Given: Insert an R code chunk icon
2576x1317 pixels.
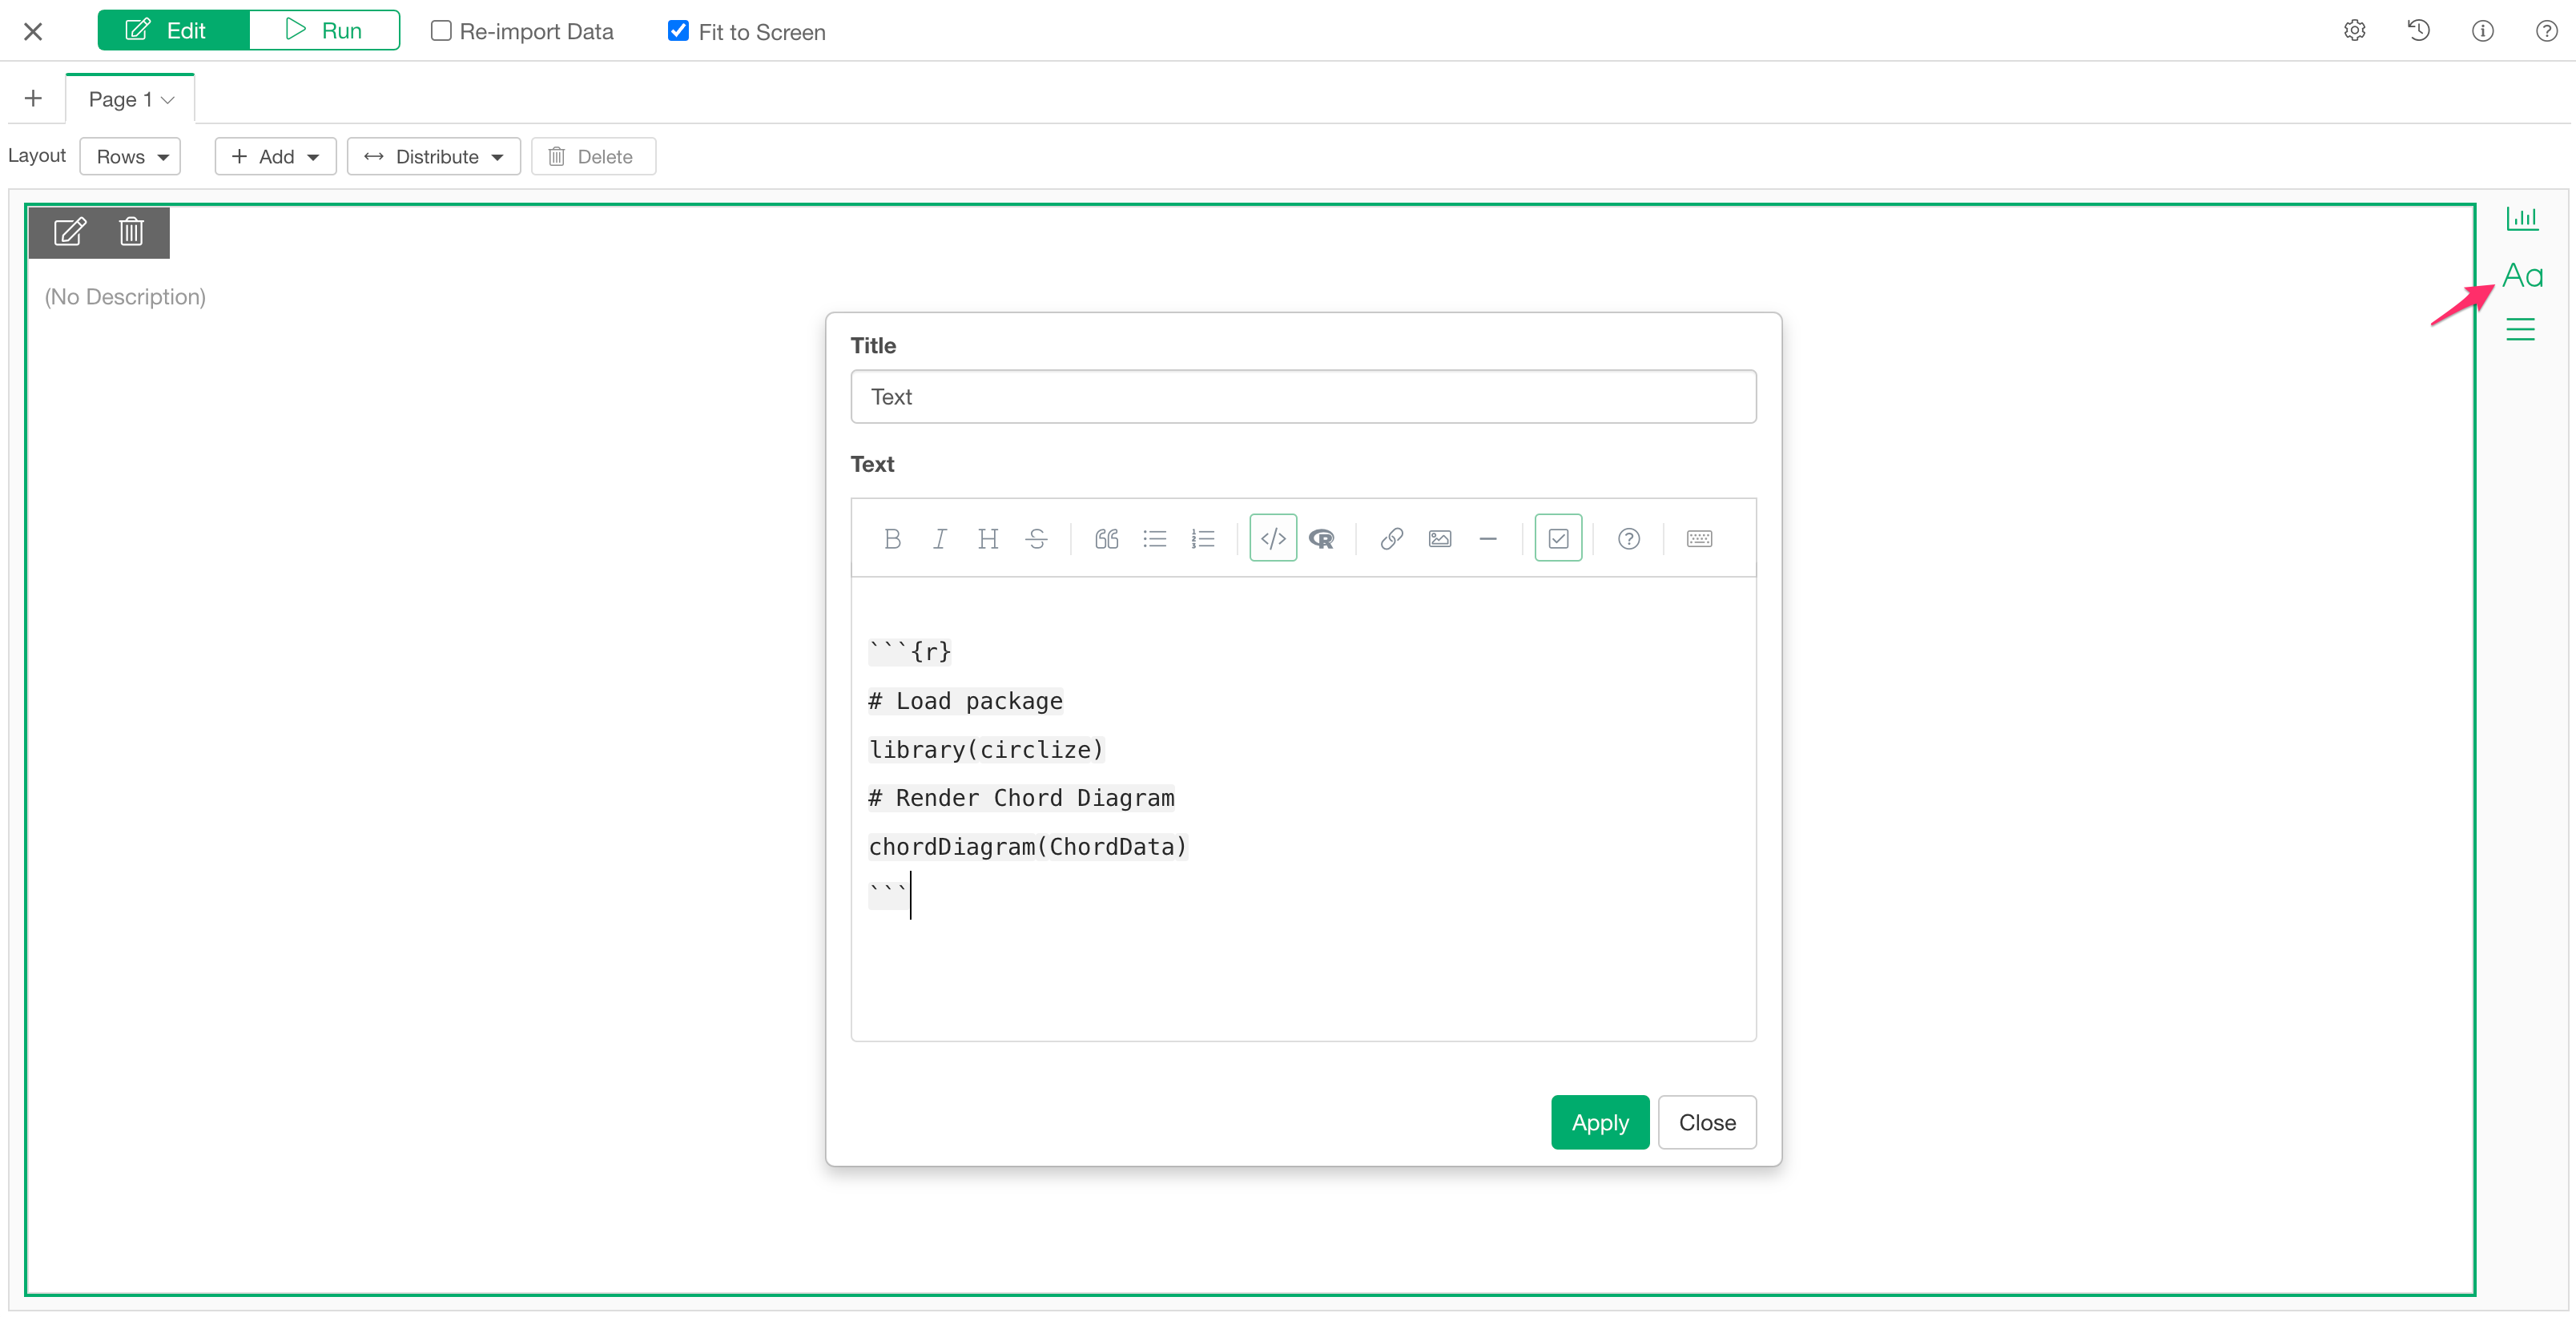Looking at the screenshot, I should click(x=1321, y=539).
